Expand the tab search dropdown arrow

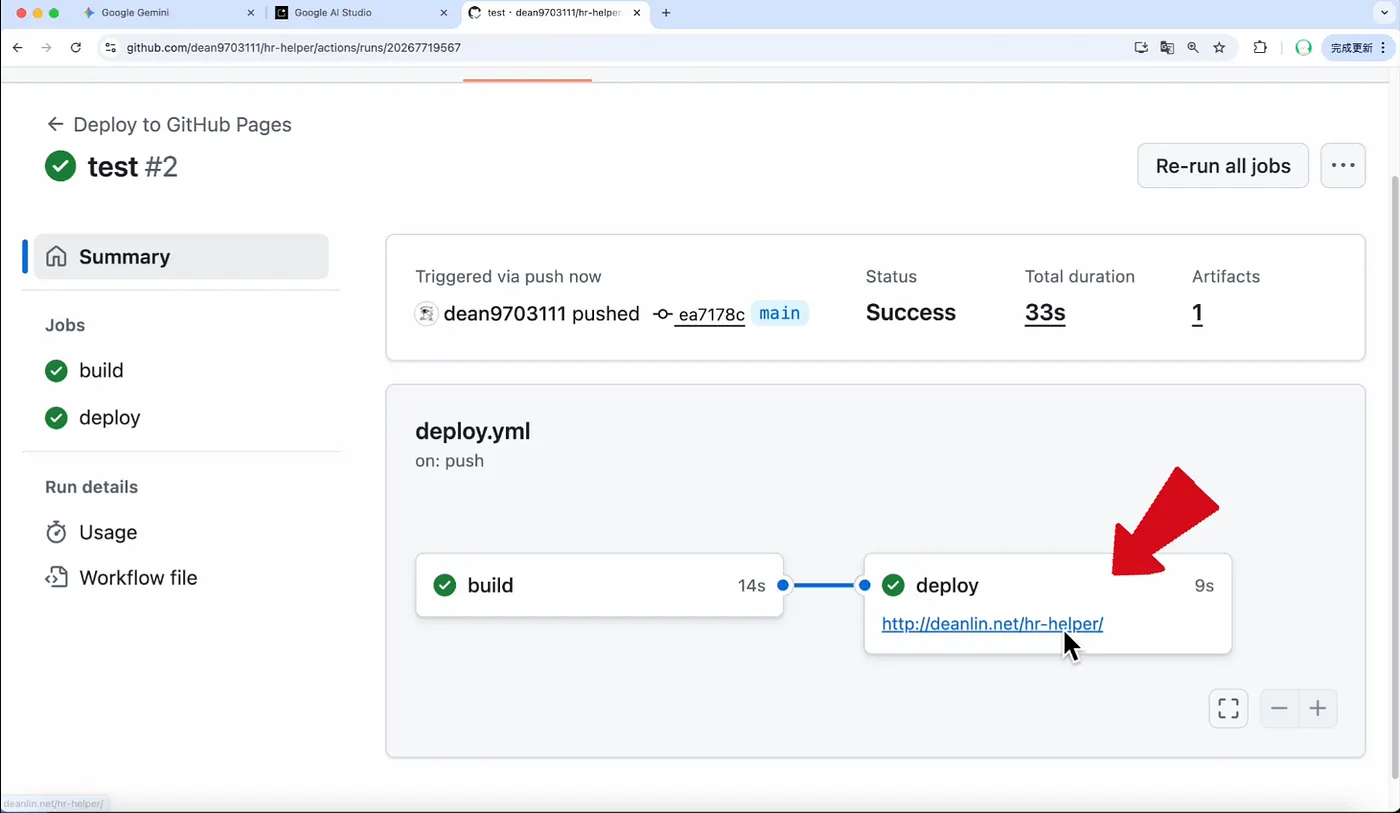tap(1385, 13)
